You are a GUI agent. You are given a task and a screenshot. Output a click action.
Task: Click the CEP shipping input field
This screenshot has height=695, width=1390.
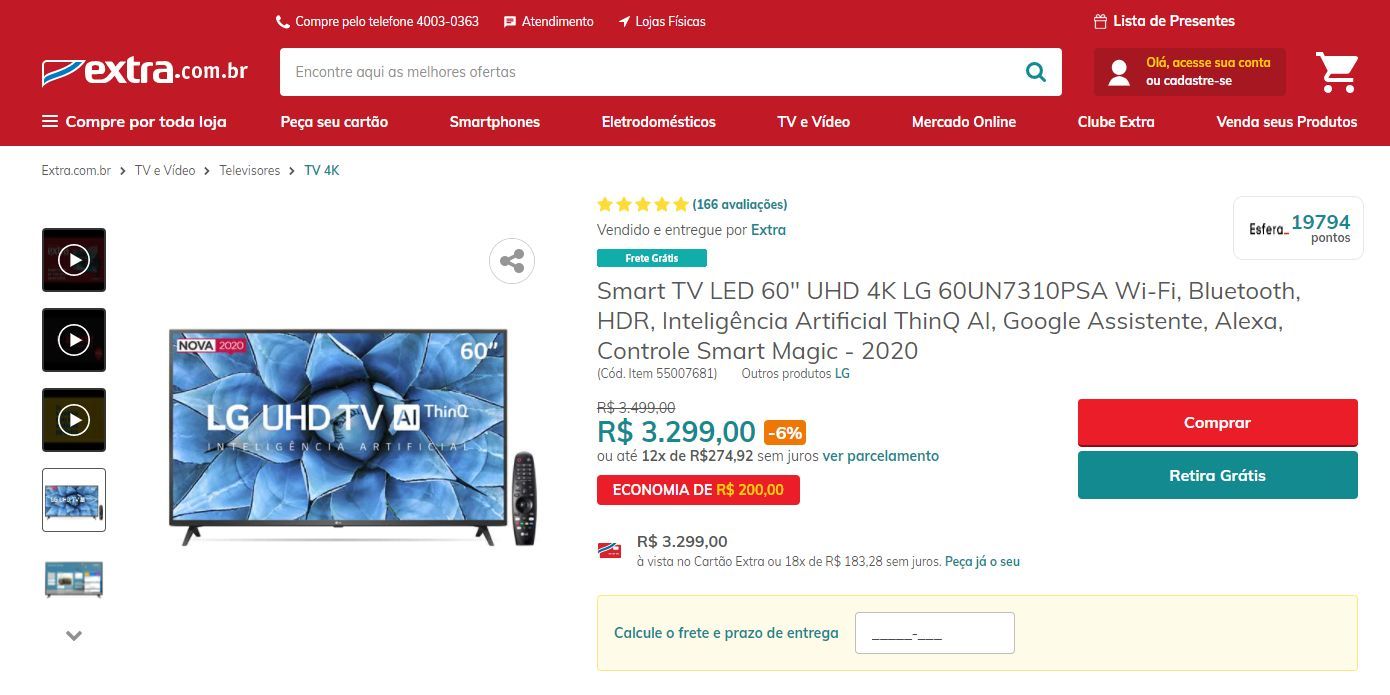click(934, 633)
